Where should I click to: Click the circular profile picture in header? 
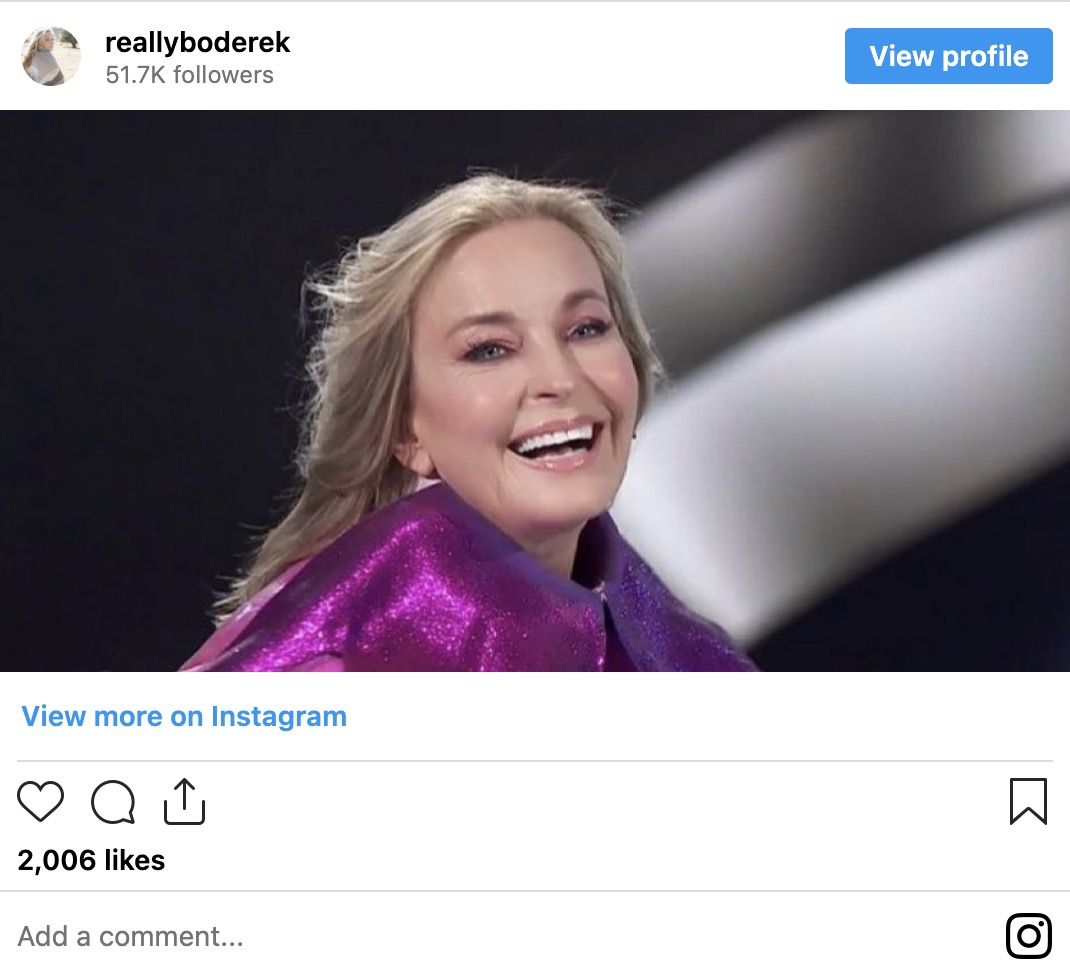coord(50,56)
